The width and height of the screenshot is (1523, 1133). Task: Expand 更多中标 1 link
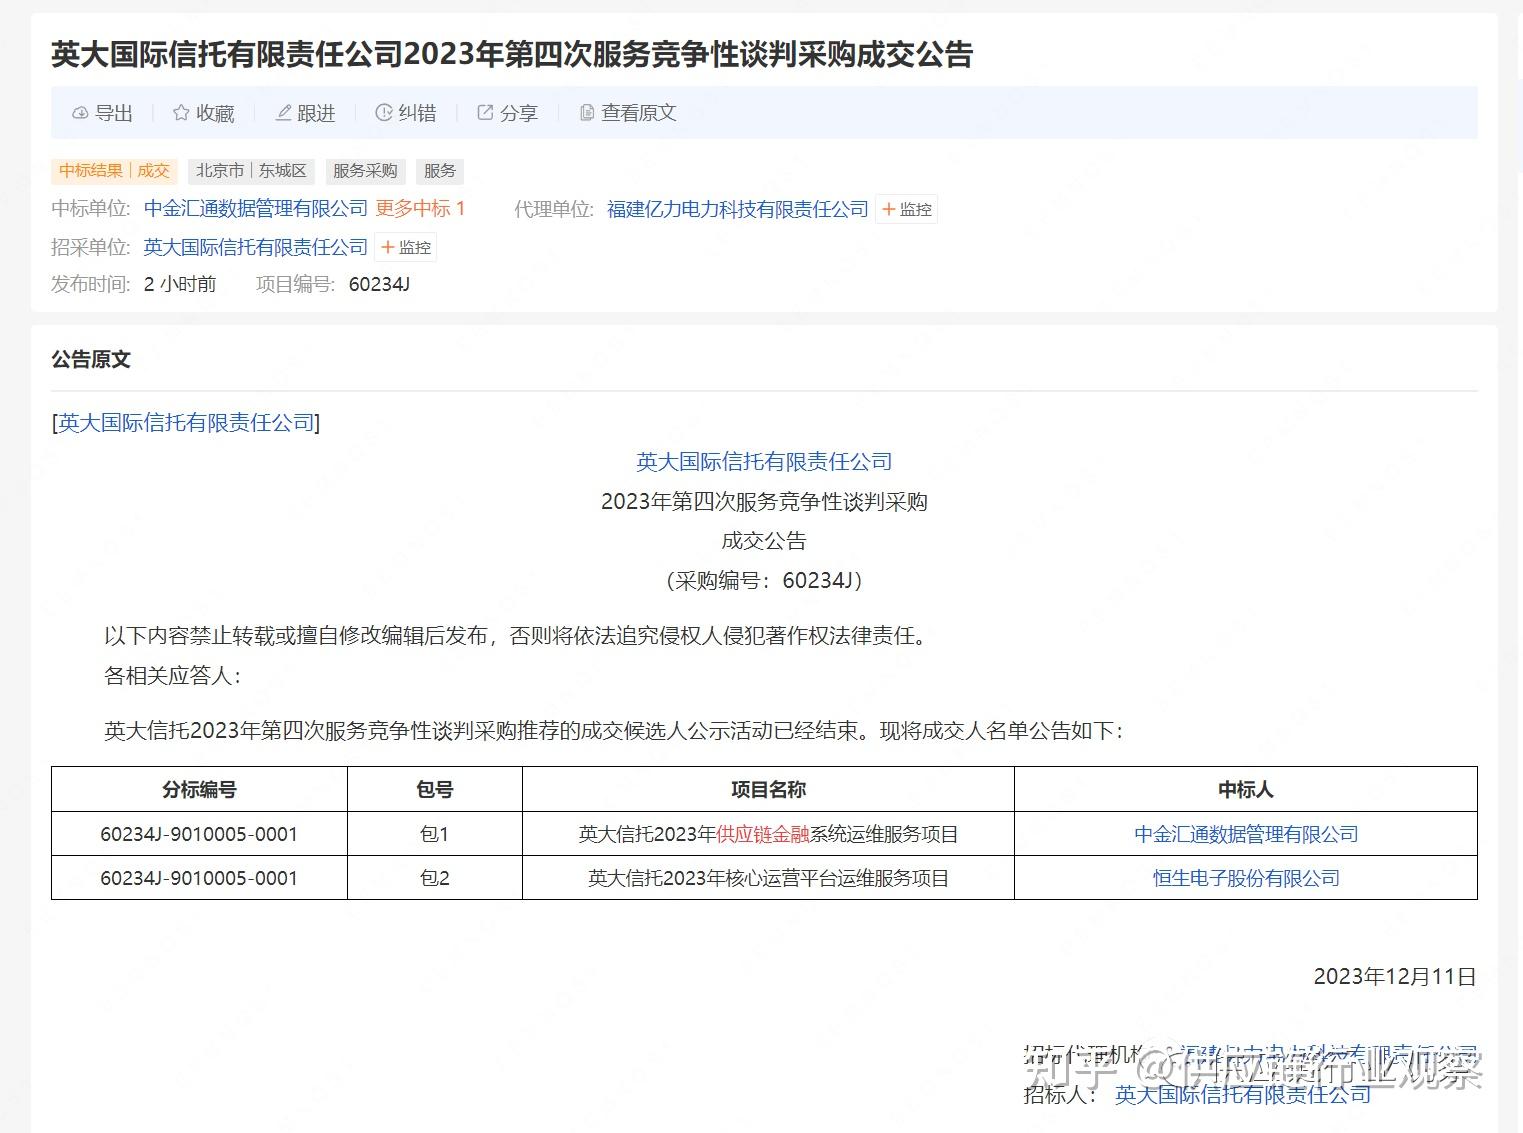[x=420, y=208]
